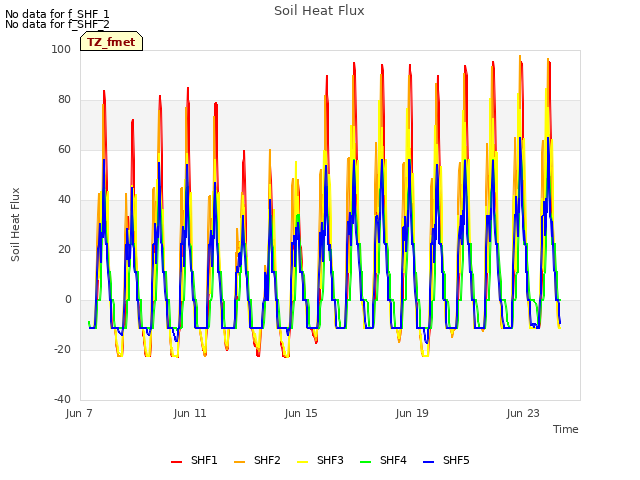Image resolution: width=640 pixels, height=480 pixels.
Task: Click the Jun 15 x-axis tick label
Action: click(301, 413)
